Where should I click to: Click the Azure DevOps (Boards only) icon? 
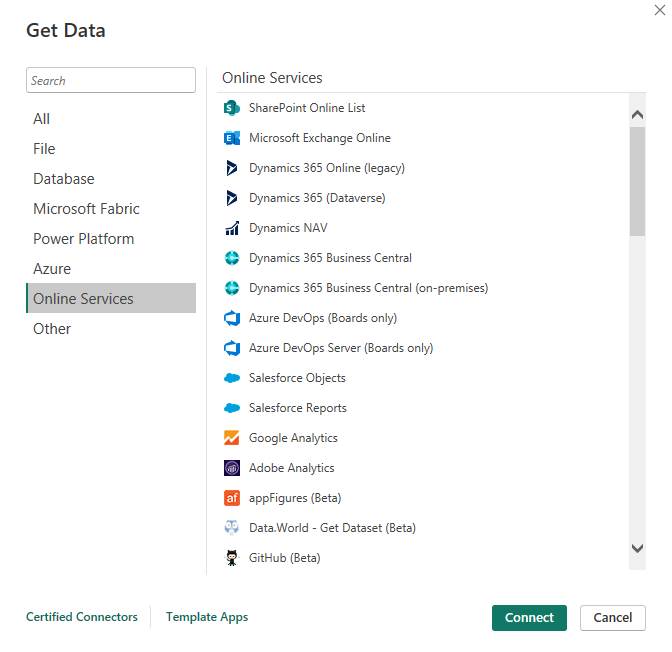[232, 318]
